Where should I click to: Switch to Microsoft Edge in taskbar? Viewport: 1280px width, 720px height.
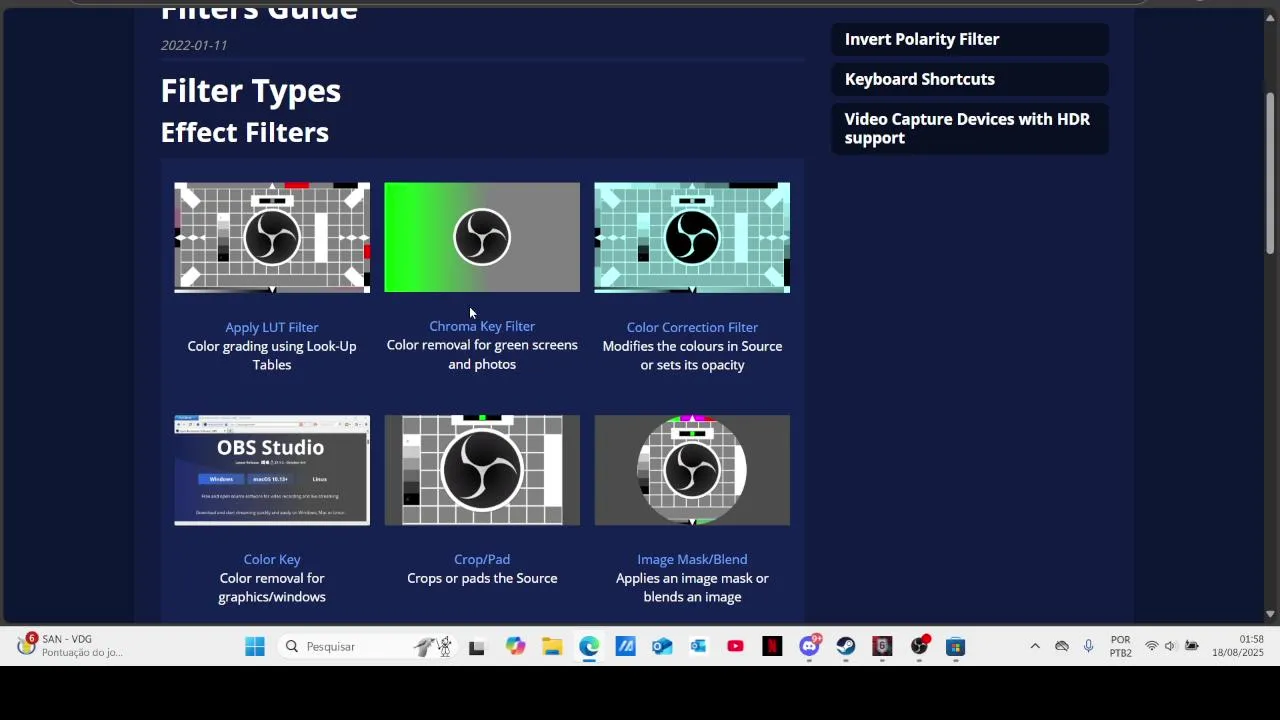[589, 647]
